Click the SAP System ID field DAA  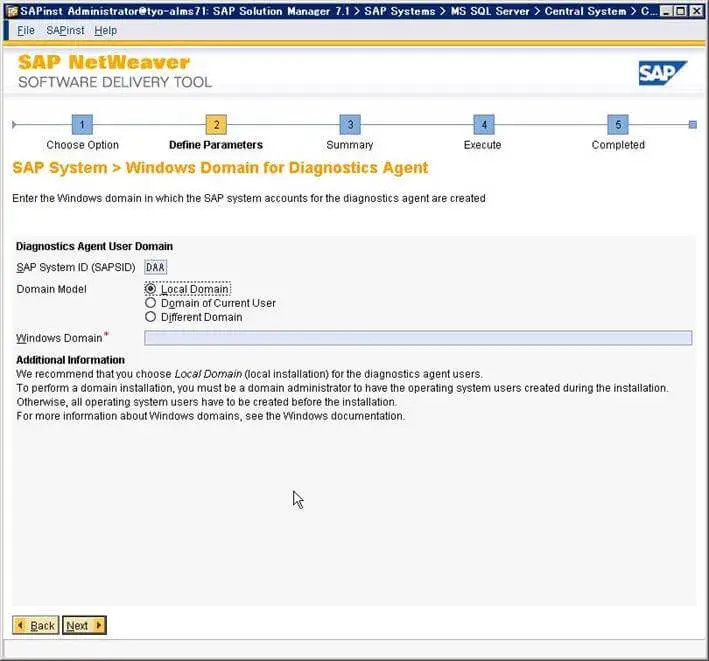coord(156,267)
